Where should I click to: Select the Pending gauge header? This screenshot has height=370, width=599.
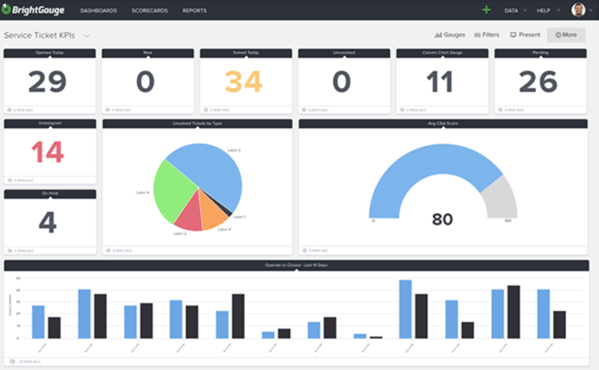pos(541,53)
